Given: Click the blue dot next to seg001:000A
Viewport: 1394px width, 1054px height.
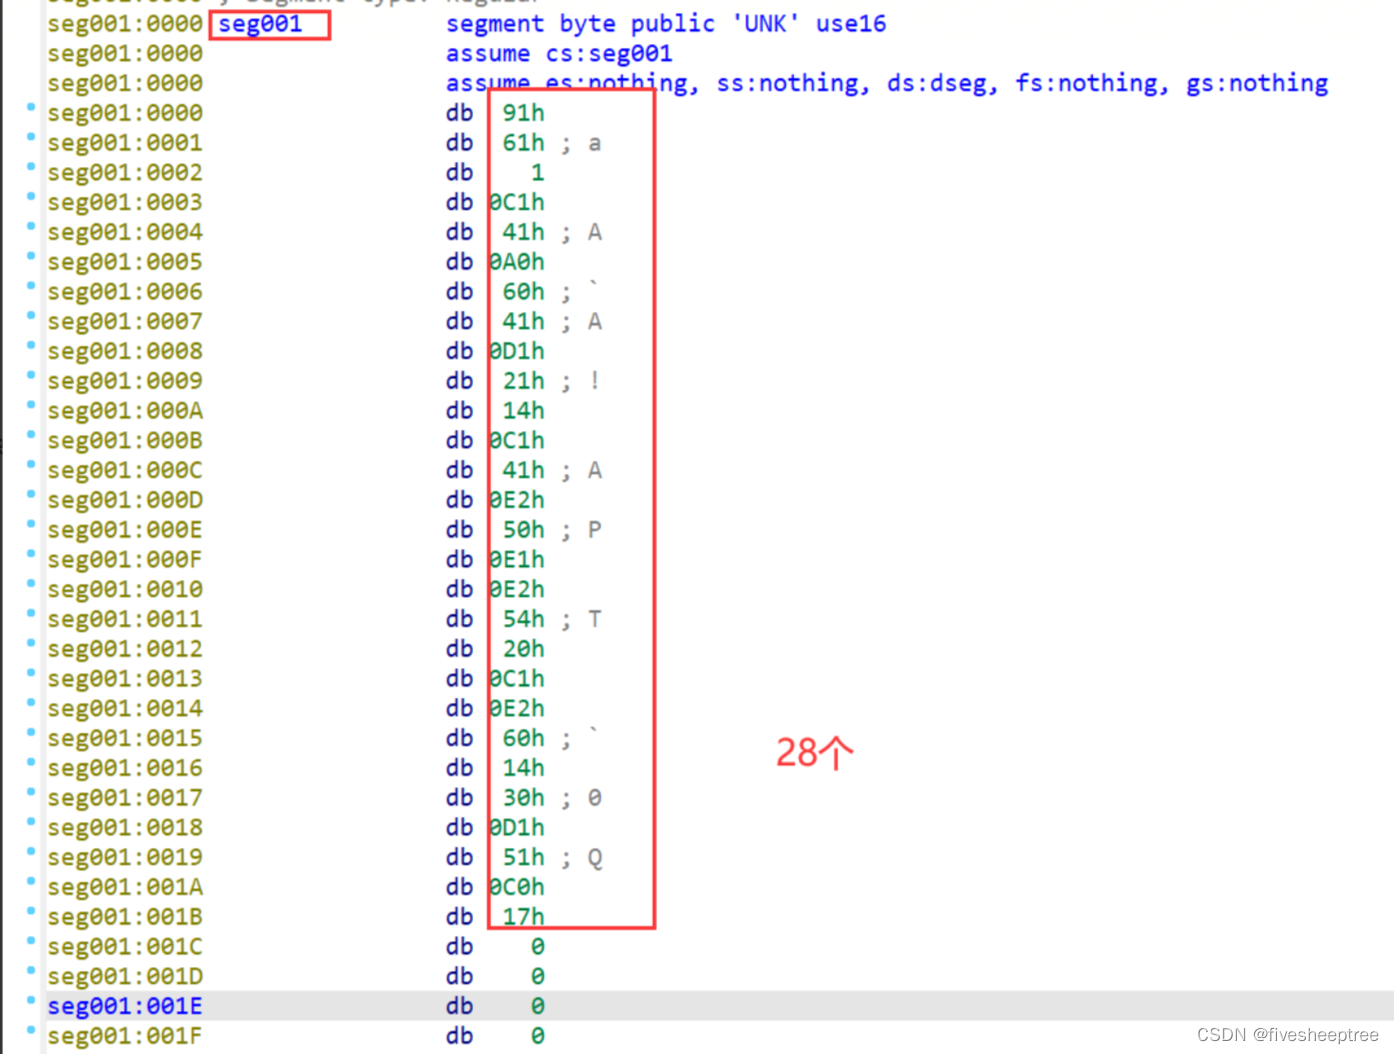Looking at the screenshot, I should (30, 403).
